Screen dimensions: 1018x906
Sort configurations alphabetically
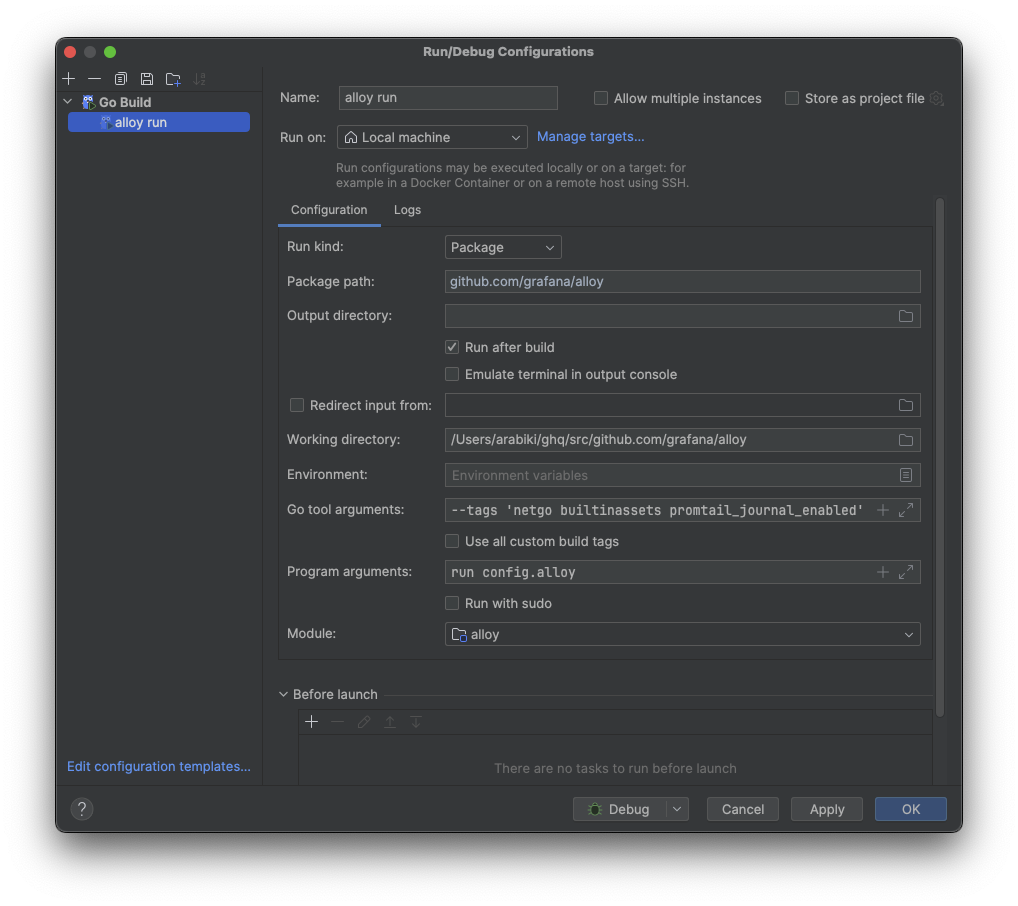199,79
